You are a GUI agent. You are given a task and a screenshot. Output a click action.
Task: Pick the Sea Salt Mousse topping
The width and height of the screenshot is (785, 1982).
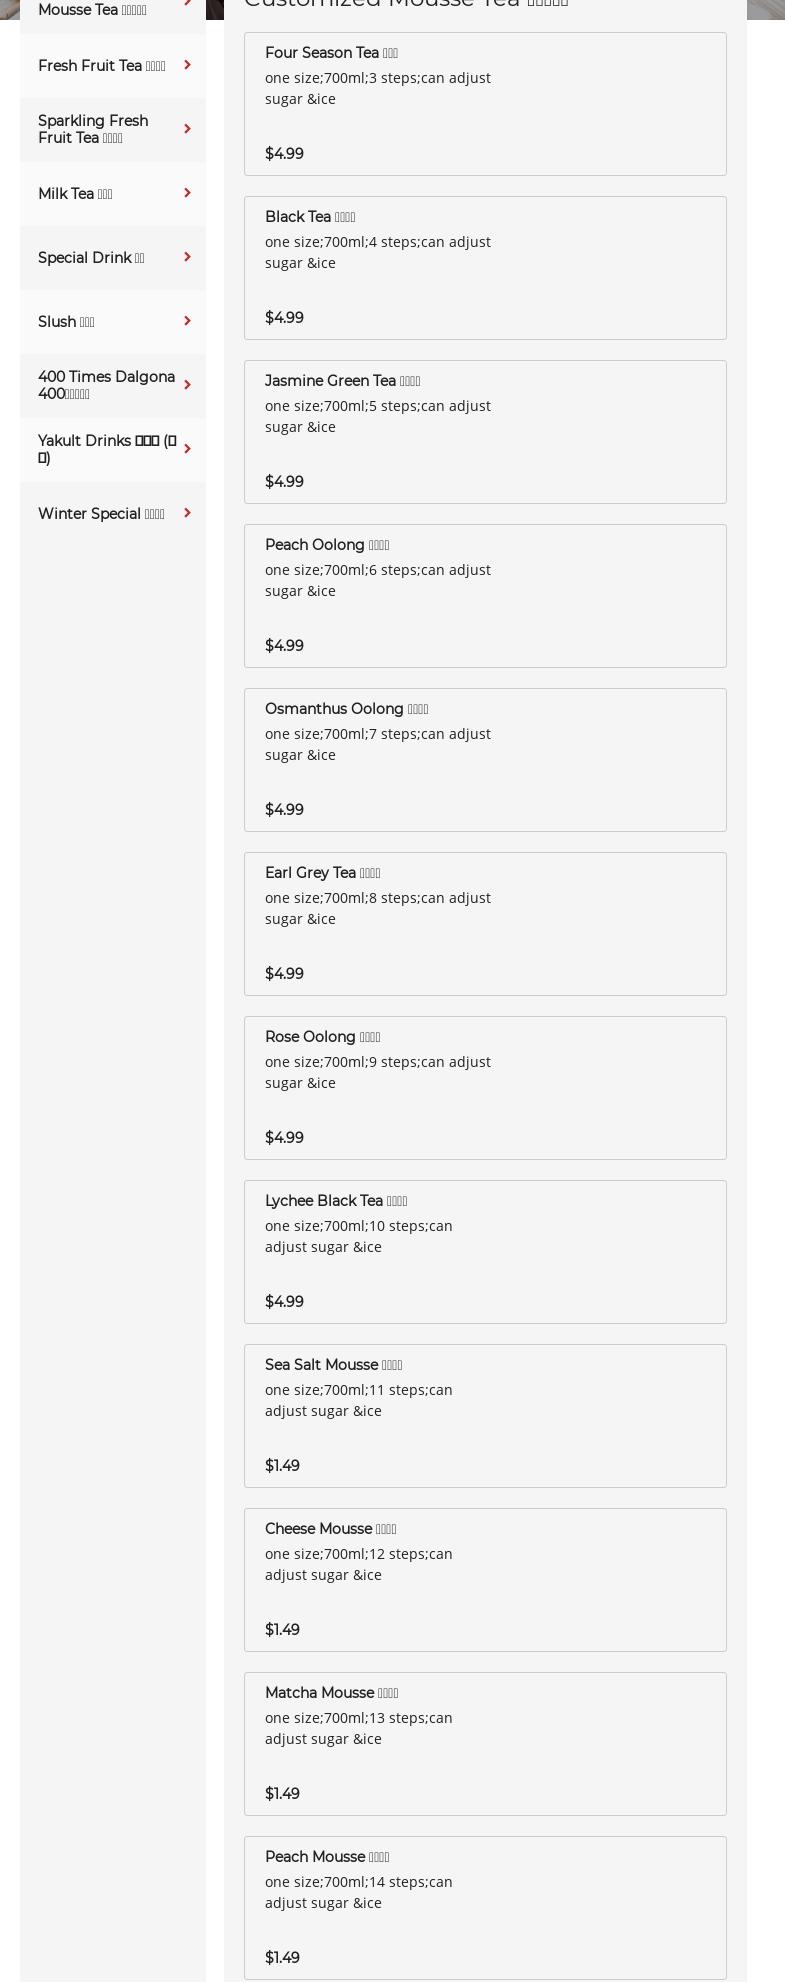485,1416
